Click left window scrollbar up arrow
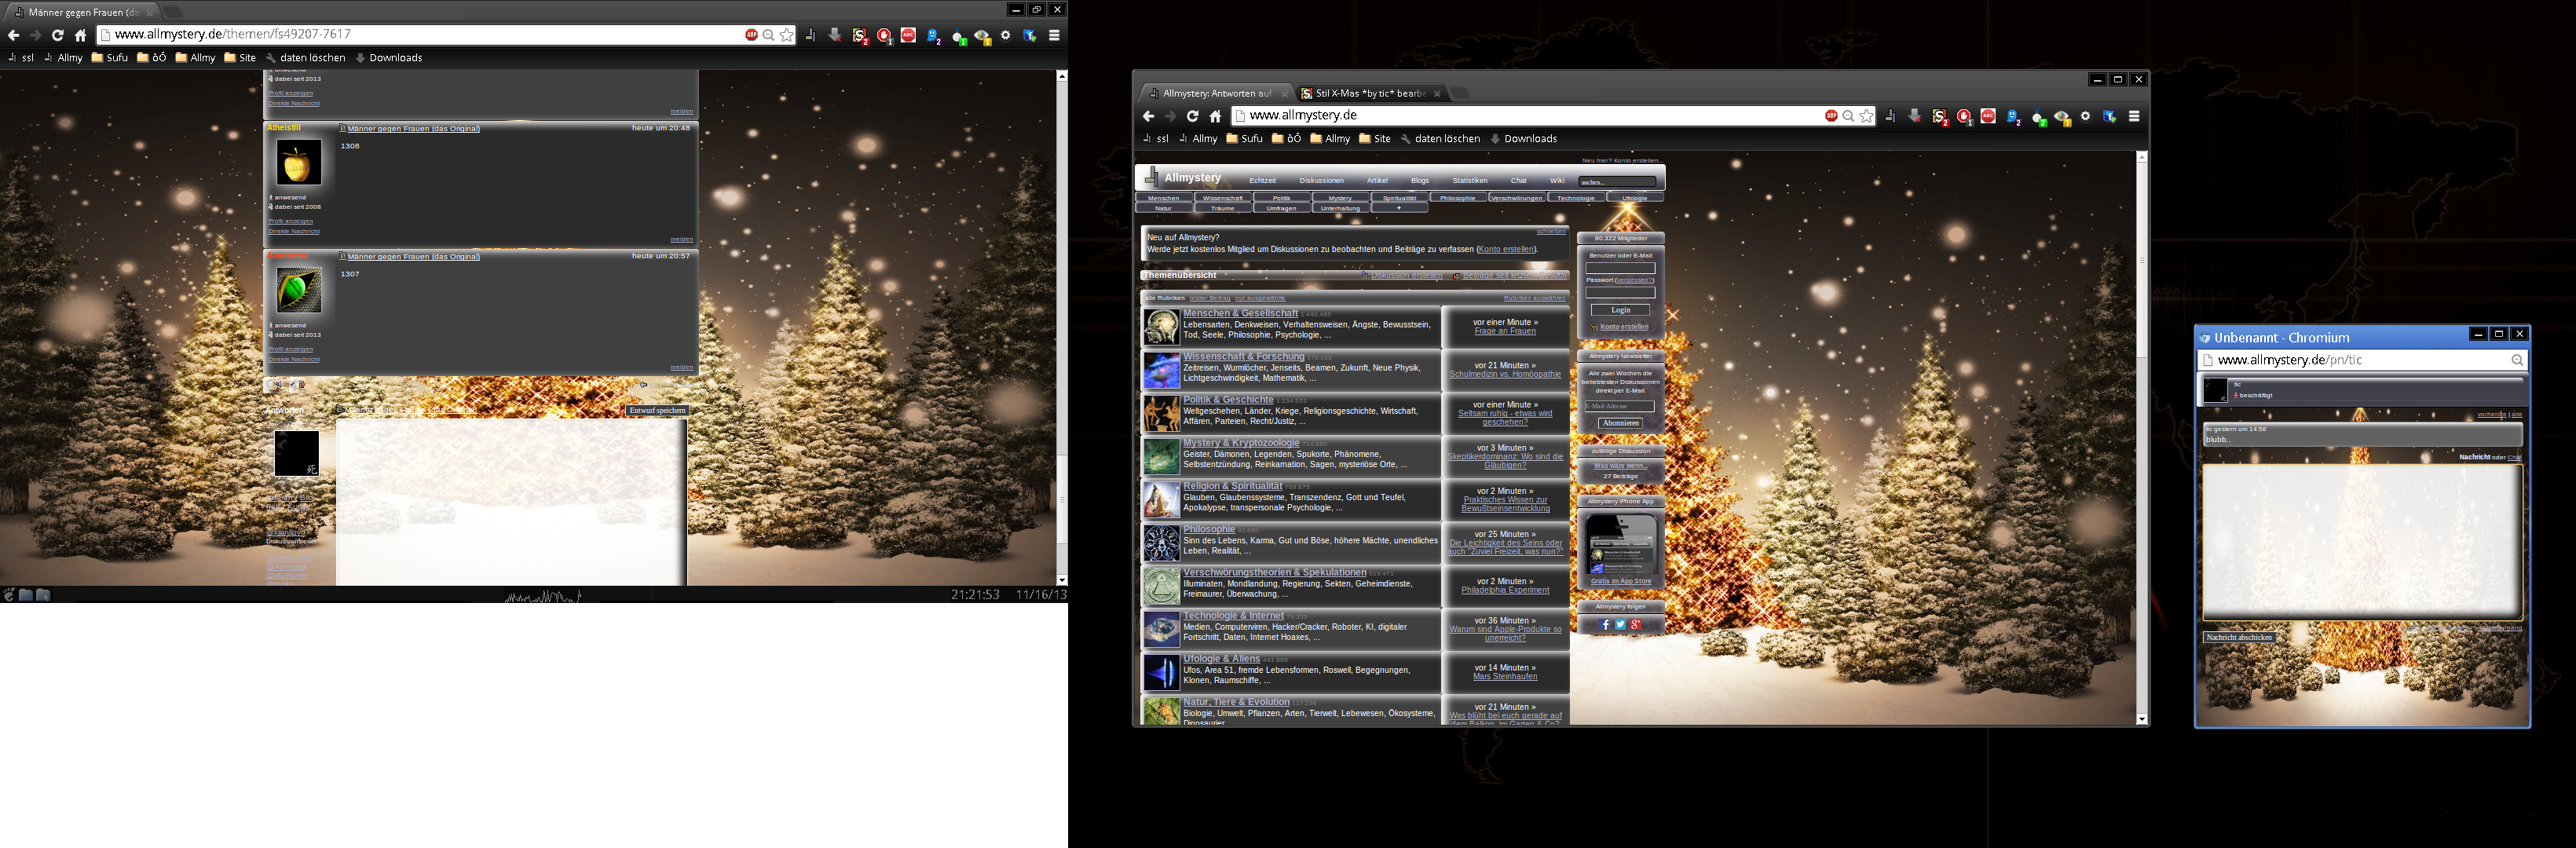Viewport: 2576px width, 848px height. point(1062,76)
